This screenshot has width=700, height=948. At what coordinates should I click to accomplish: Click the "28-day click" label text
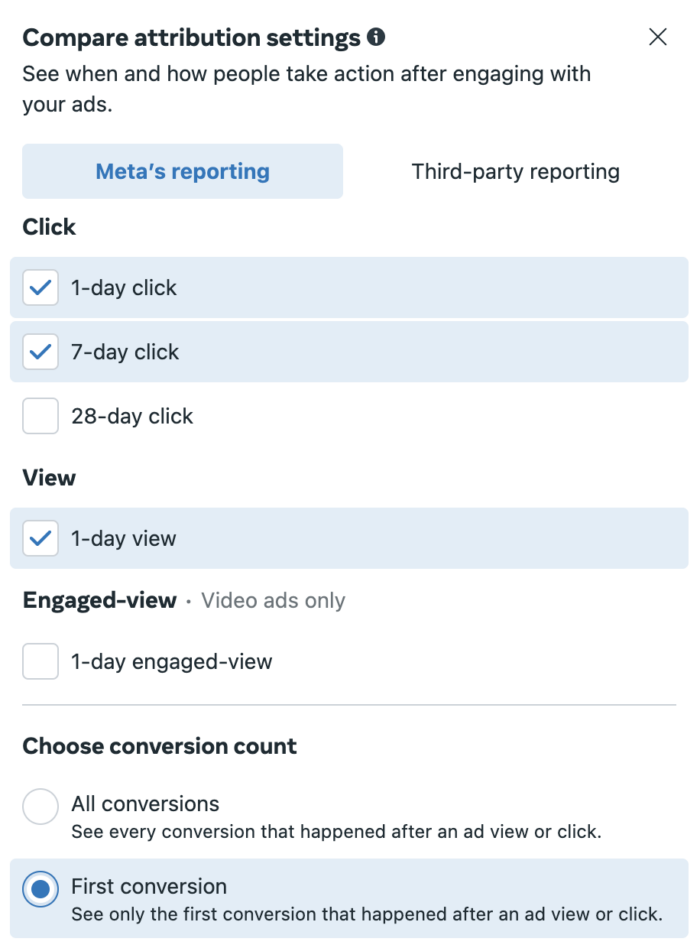click(132, 416)
